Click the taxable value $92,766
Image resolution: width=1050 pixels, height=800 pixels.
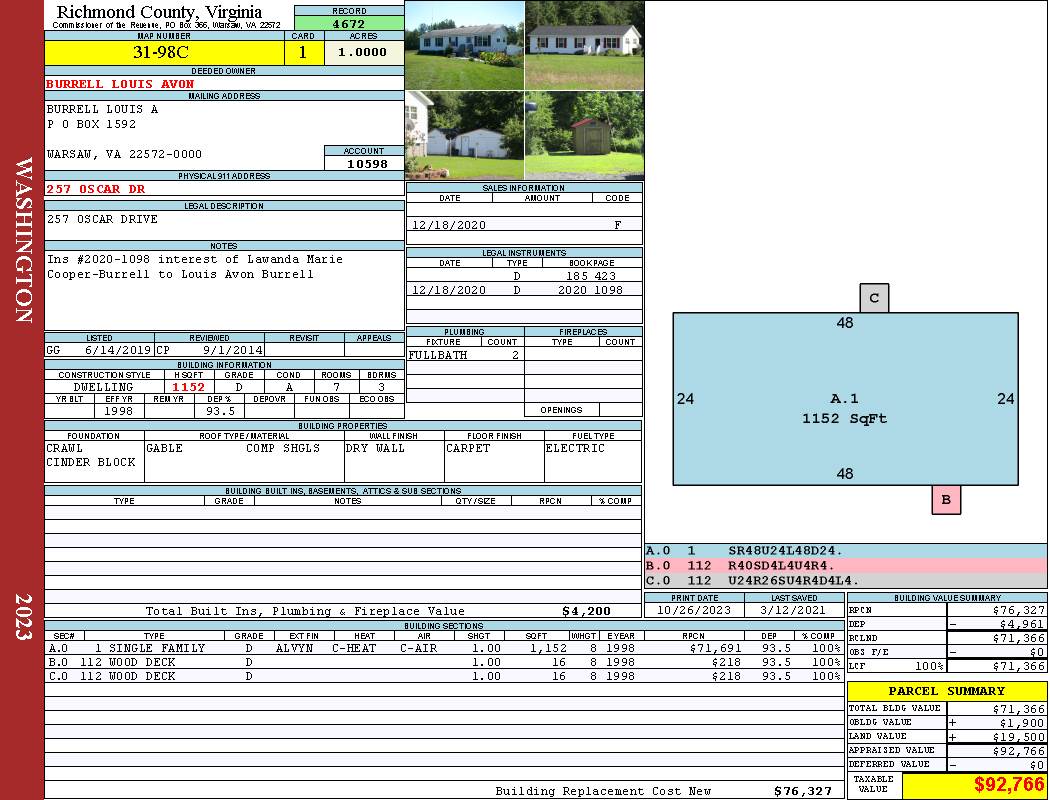[x=1008, y=785]
